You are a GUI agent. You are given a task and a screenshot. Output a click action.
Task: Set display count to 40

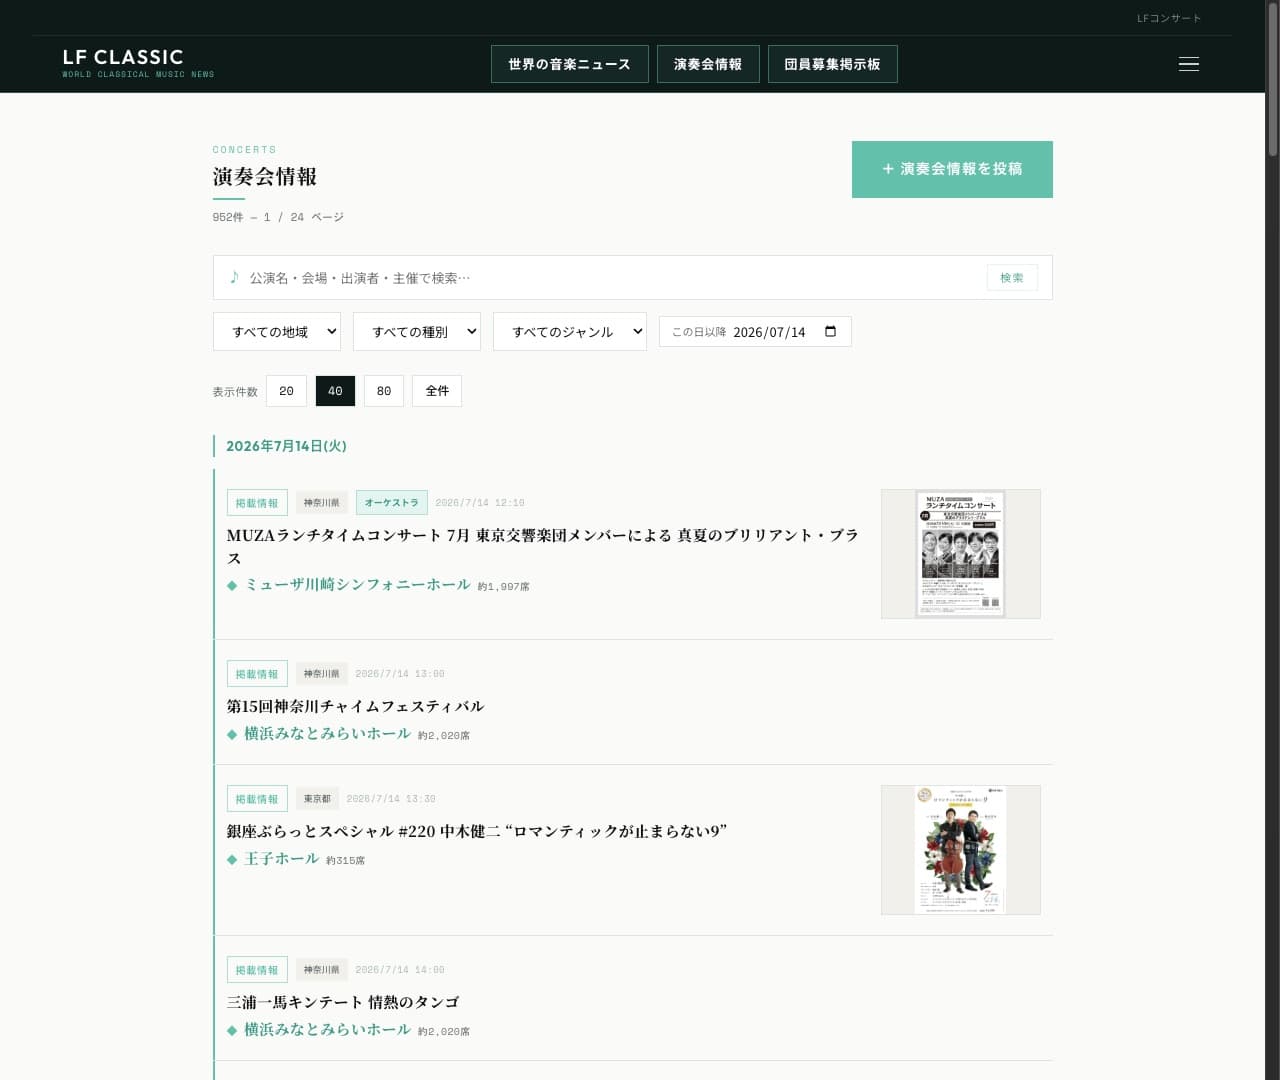(335, 391)
